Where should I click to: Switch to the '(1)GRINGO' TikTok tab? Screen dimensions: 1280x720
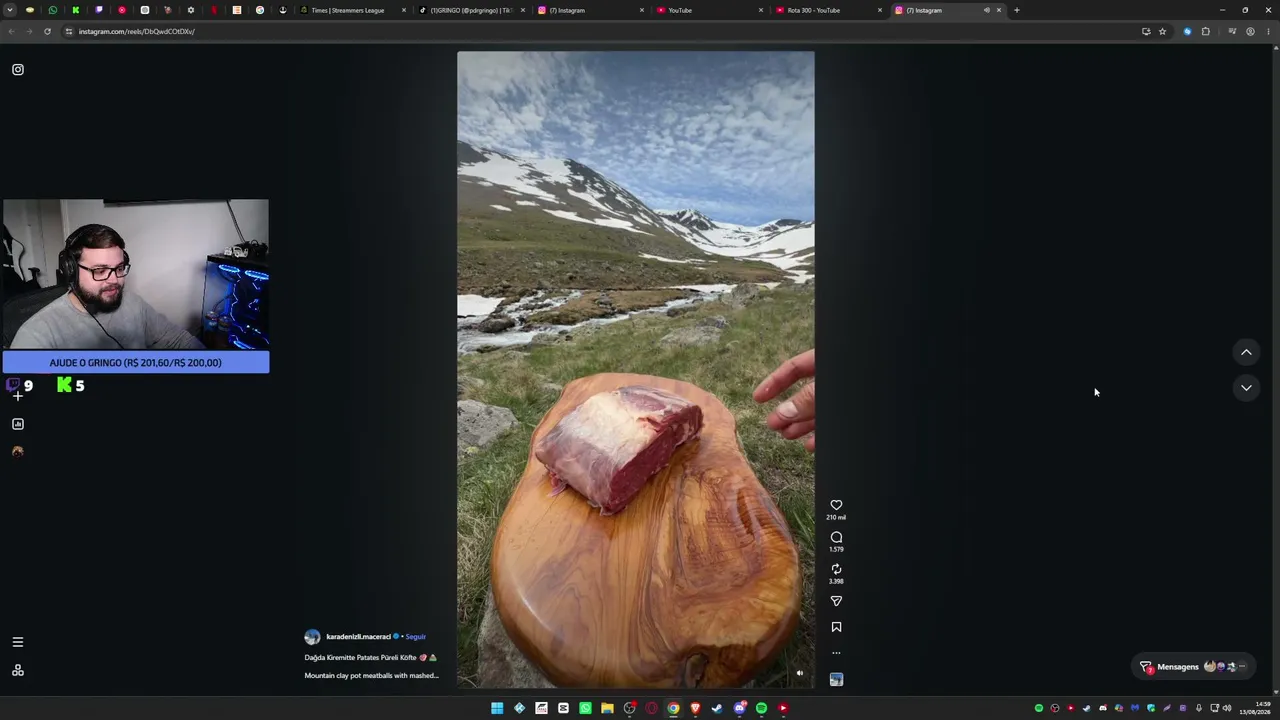point(472,10)
